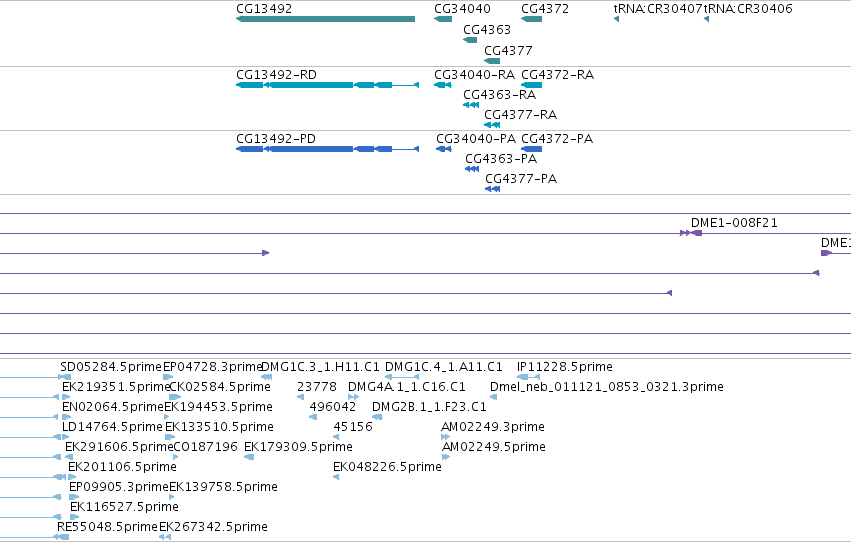
Task: Select the SD05284.5prime EST
Action: point(65,377)
